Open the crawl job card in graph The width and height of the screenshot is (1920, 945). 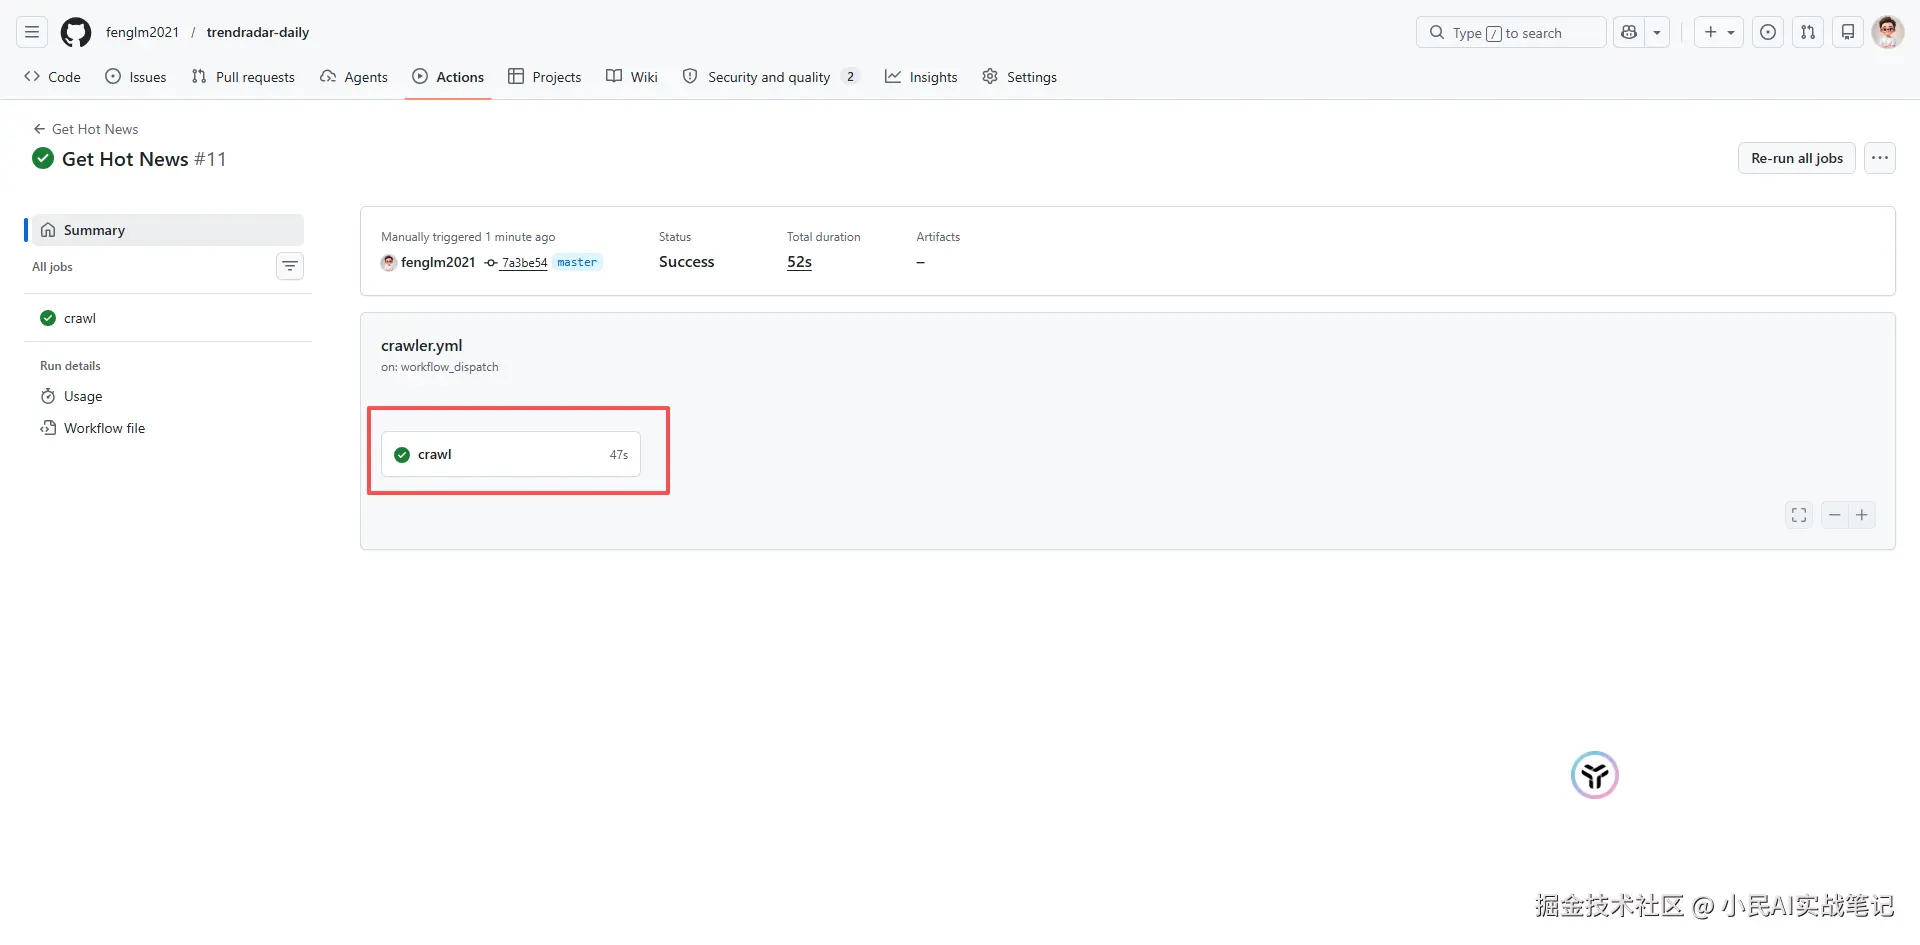pyautogui.click(x=510, y=455)
